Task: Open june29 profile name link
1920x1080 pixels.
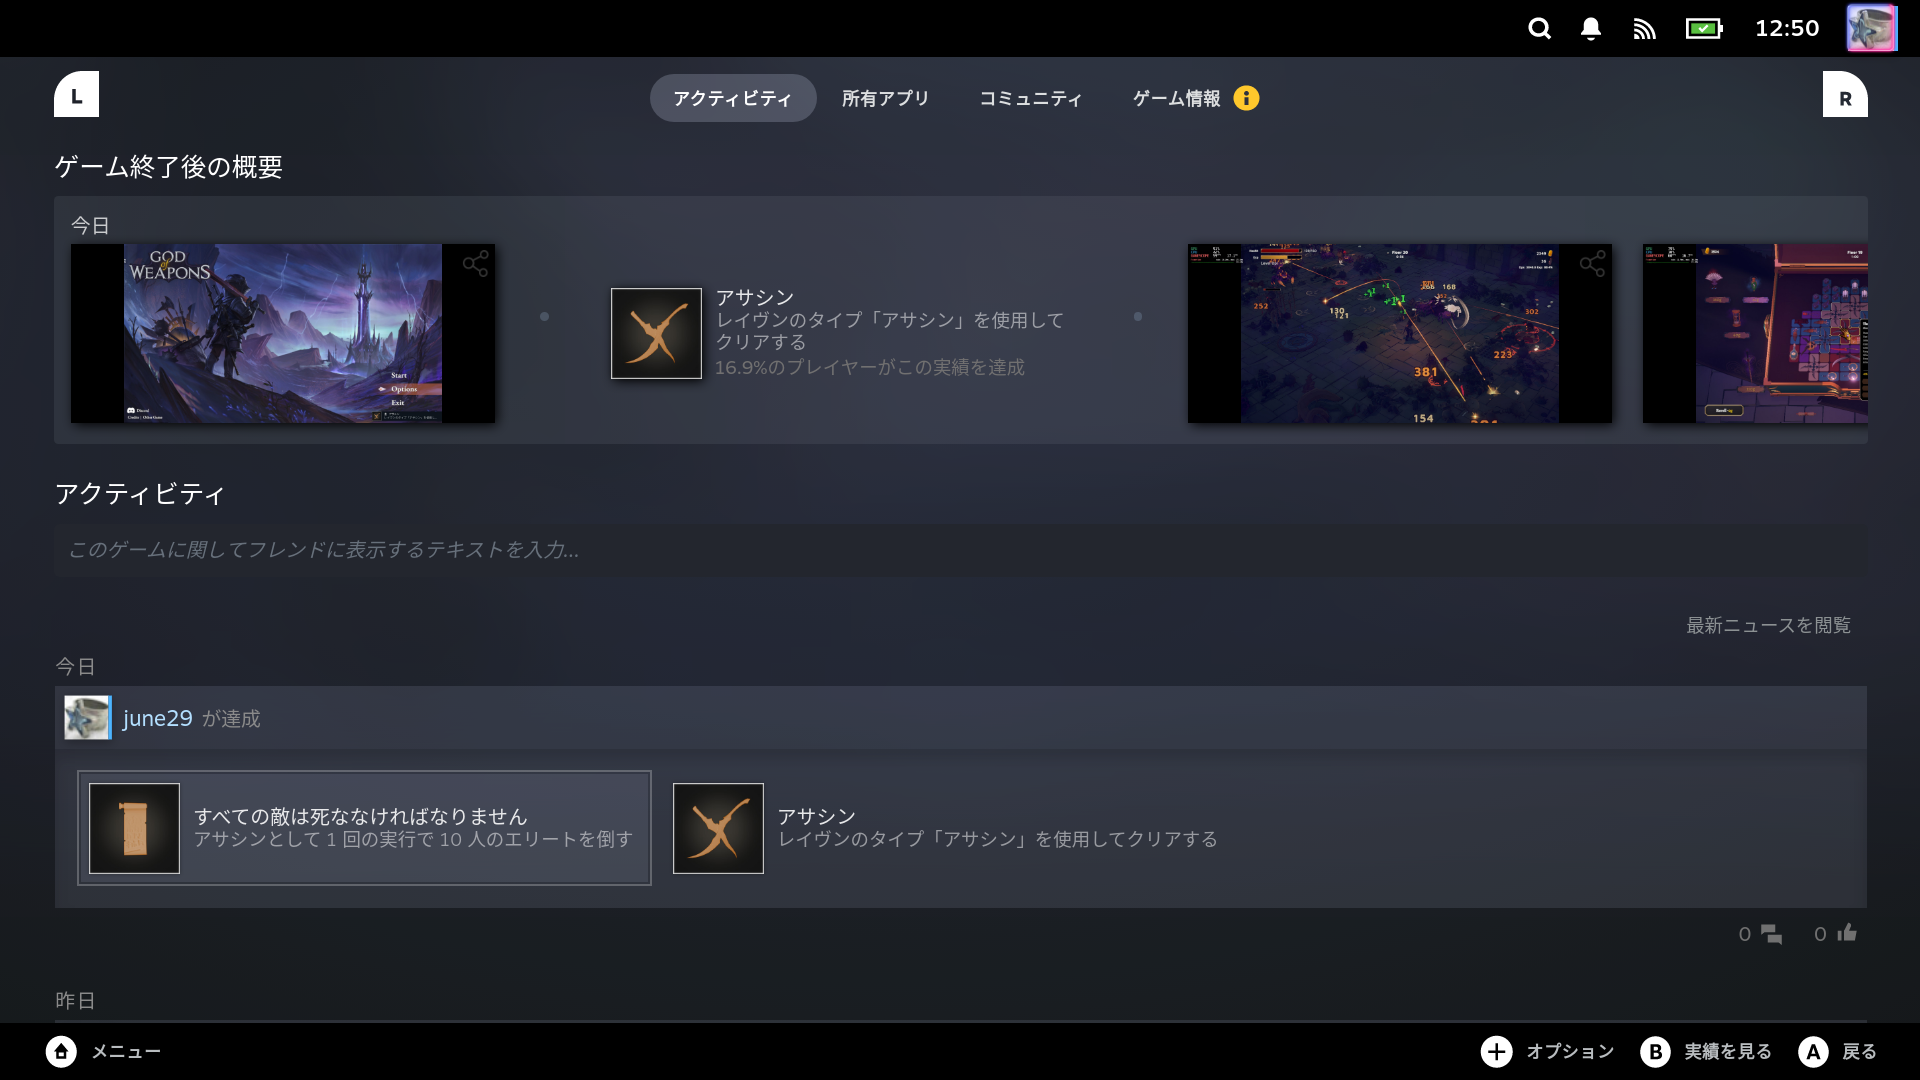Action: (157, 718)
